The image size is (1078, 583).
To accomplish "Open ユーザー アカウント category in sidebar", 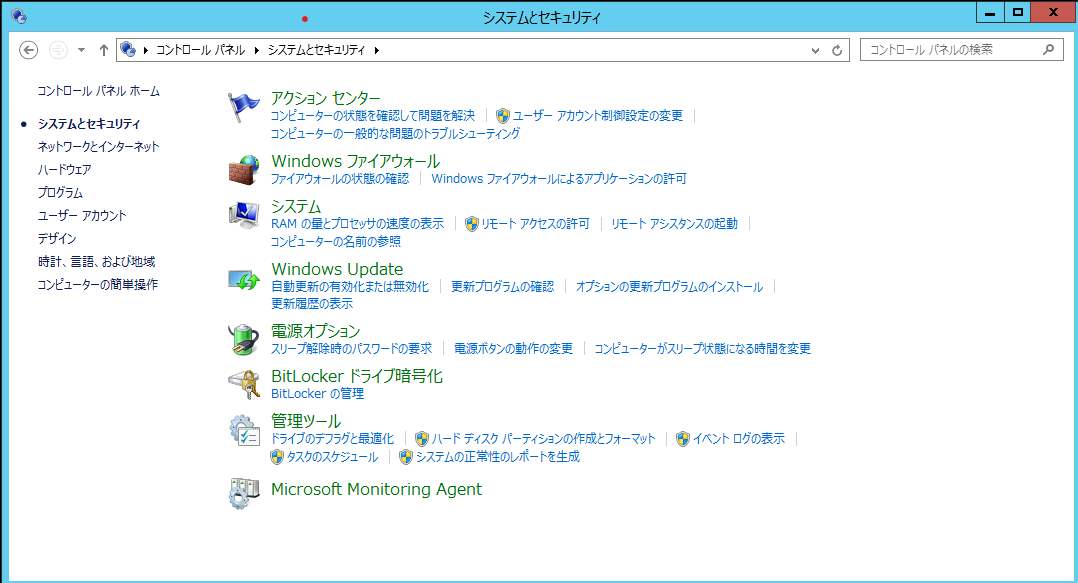I will pos(82,215).
